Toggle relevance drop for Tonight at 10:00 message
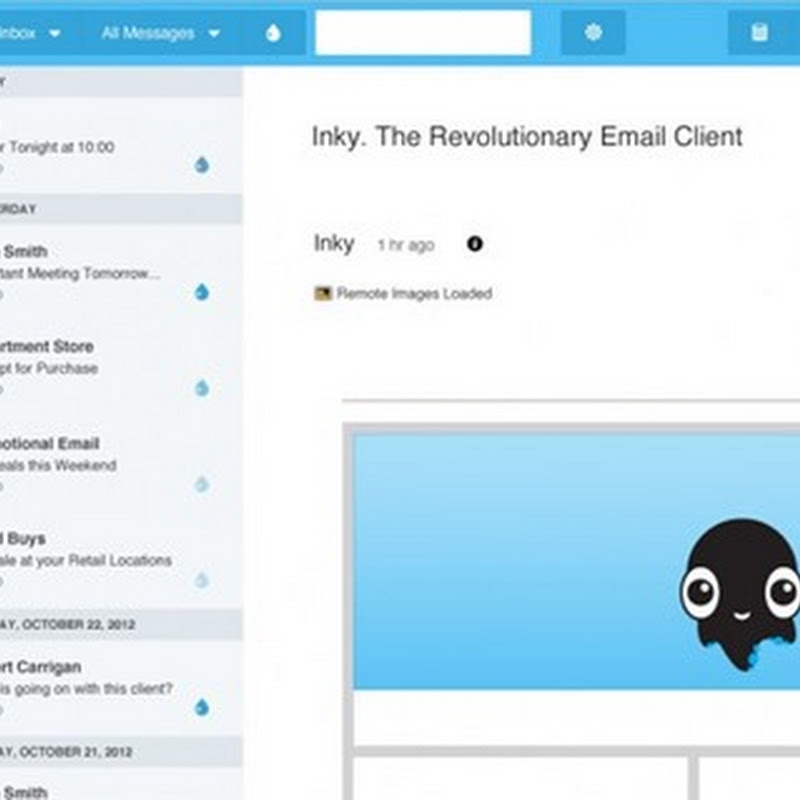 point(202,165)
